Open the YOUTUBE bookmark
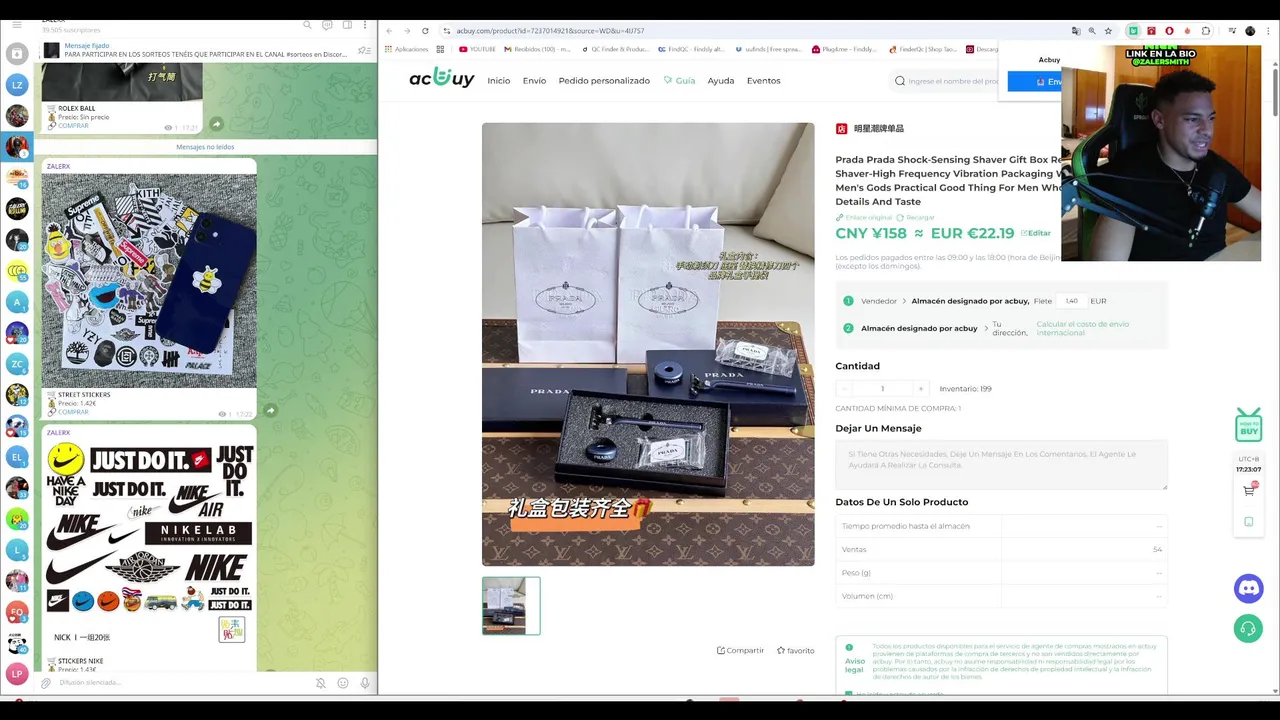1280x720 pixels. click(477, 49)
